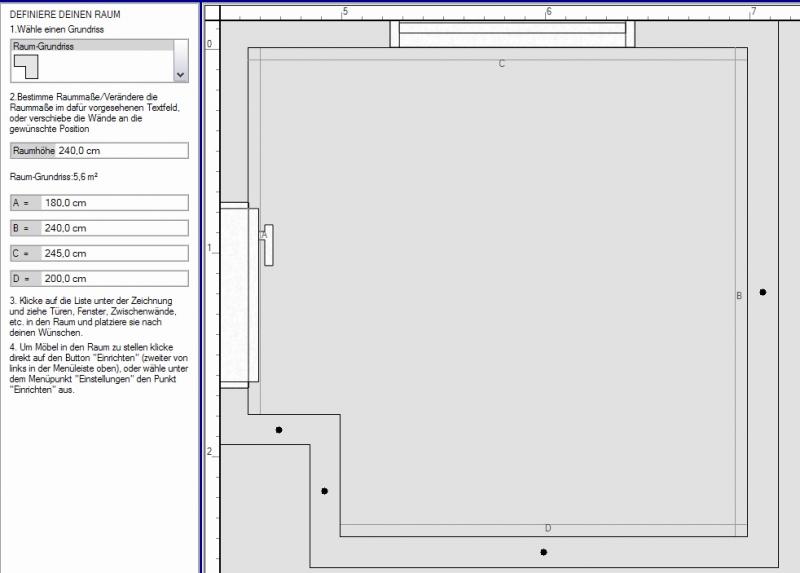Select the L-shaped floor plan thumbnail
This screenshot has width=800, height=573.
coord(25,66)
